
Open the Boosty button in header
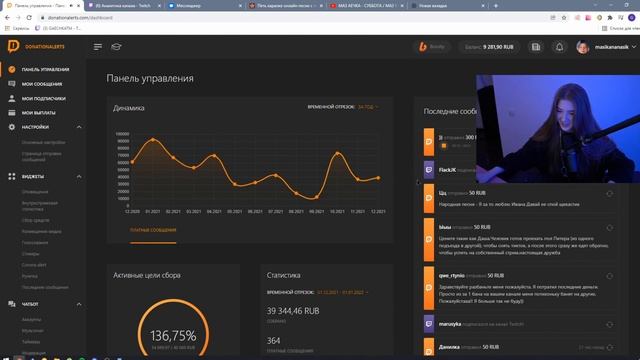tap(432, 47)
